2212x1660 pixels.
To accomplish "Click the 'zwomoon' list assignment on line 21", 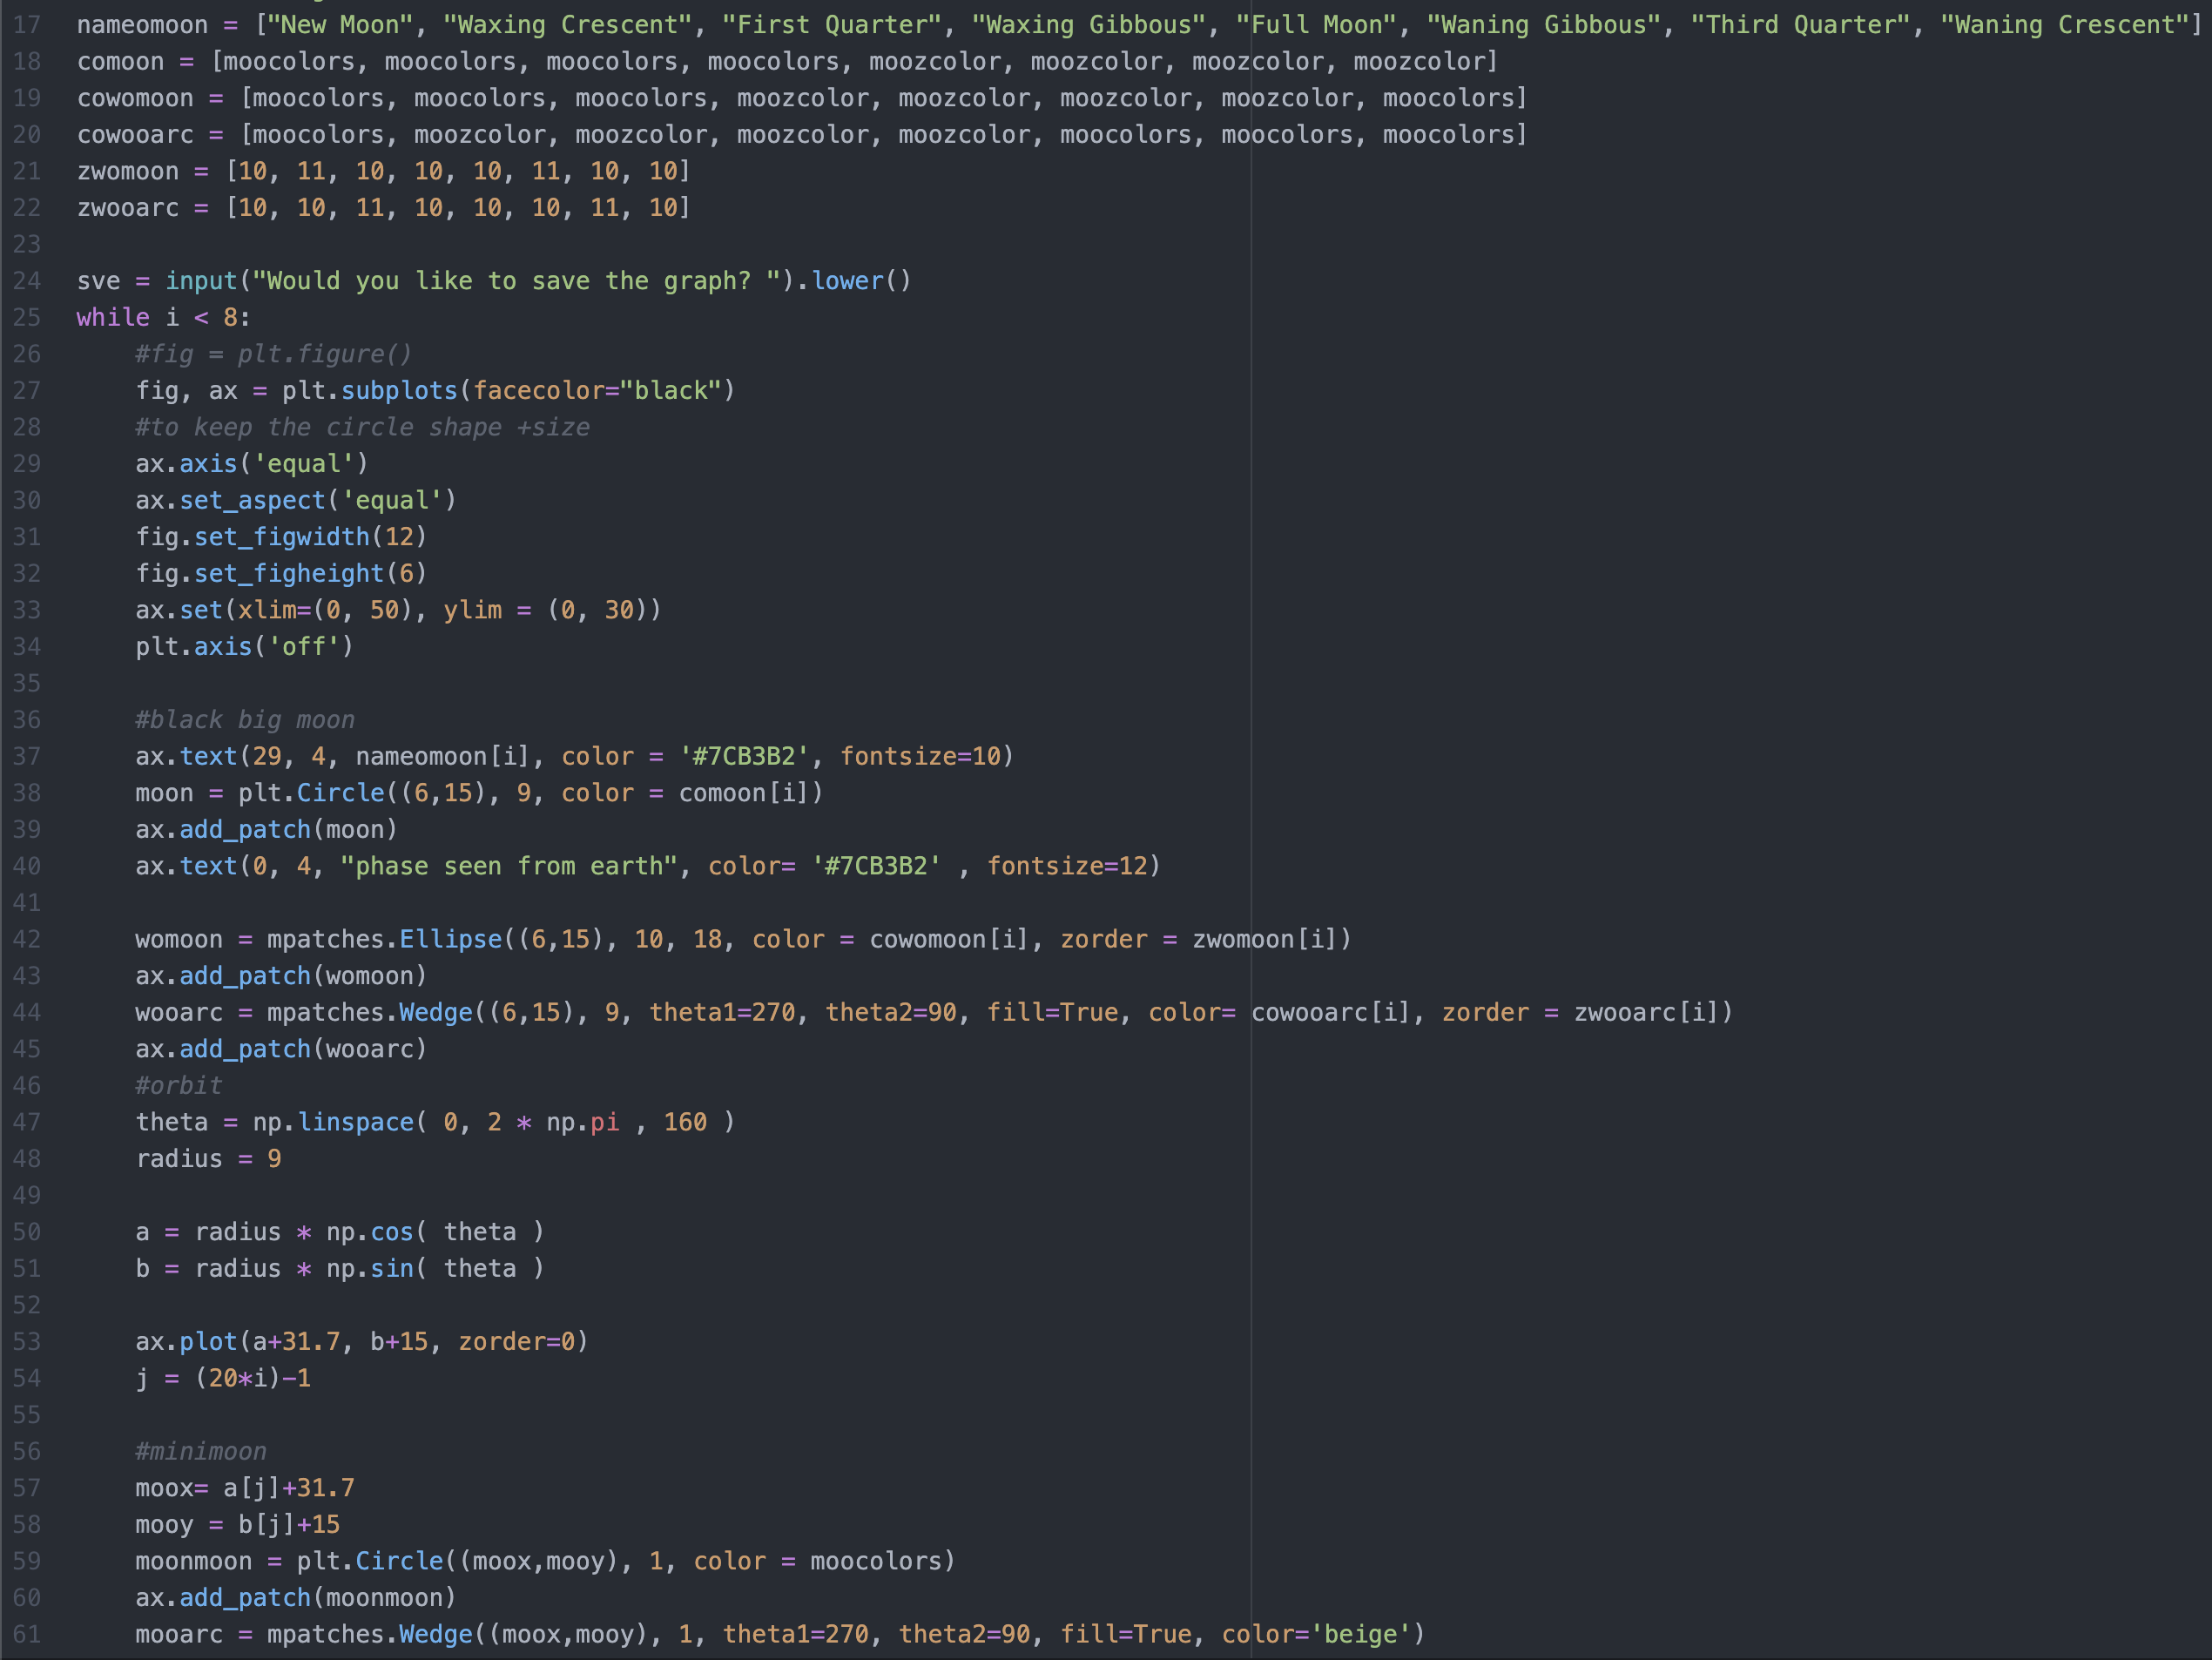I will pos(384,172).
